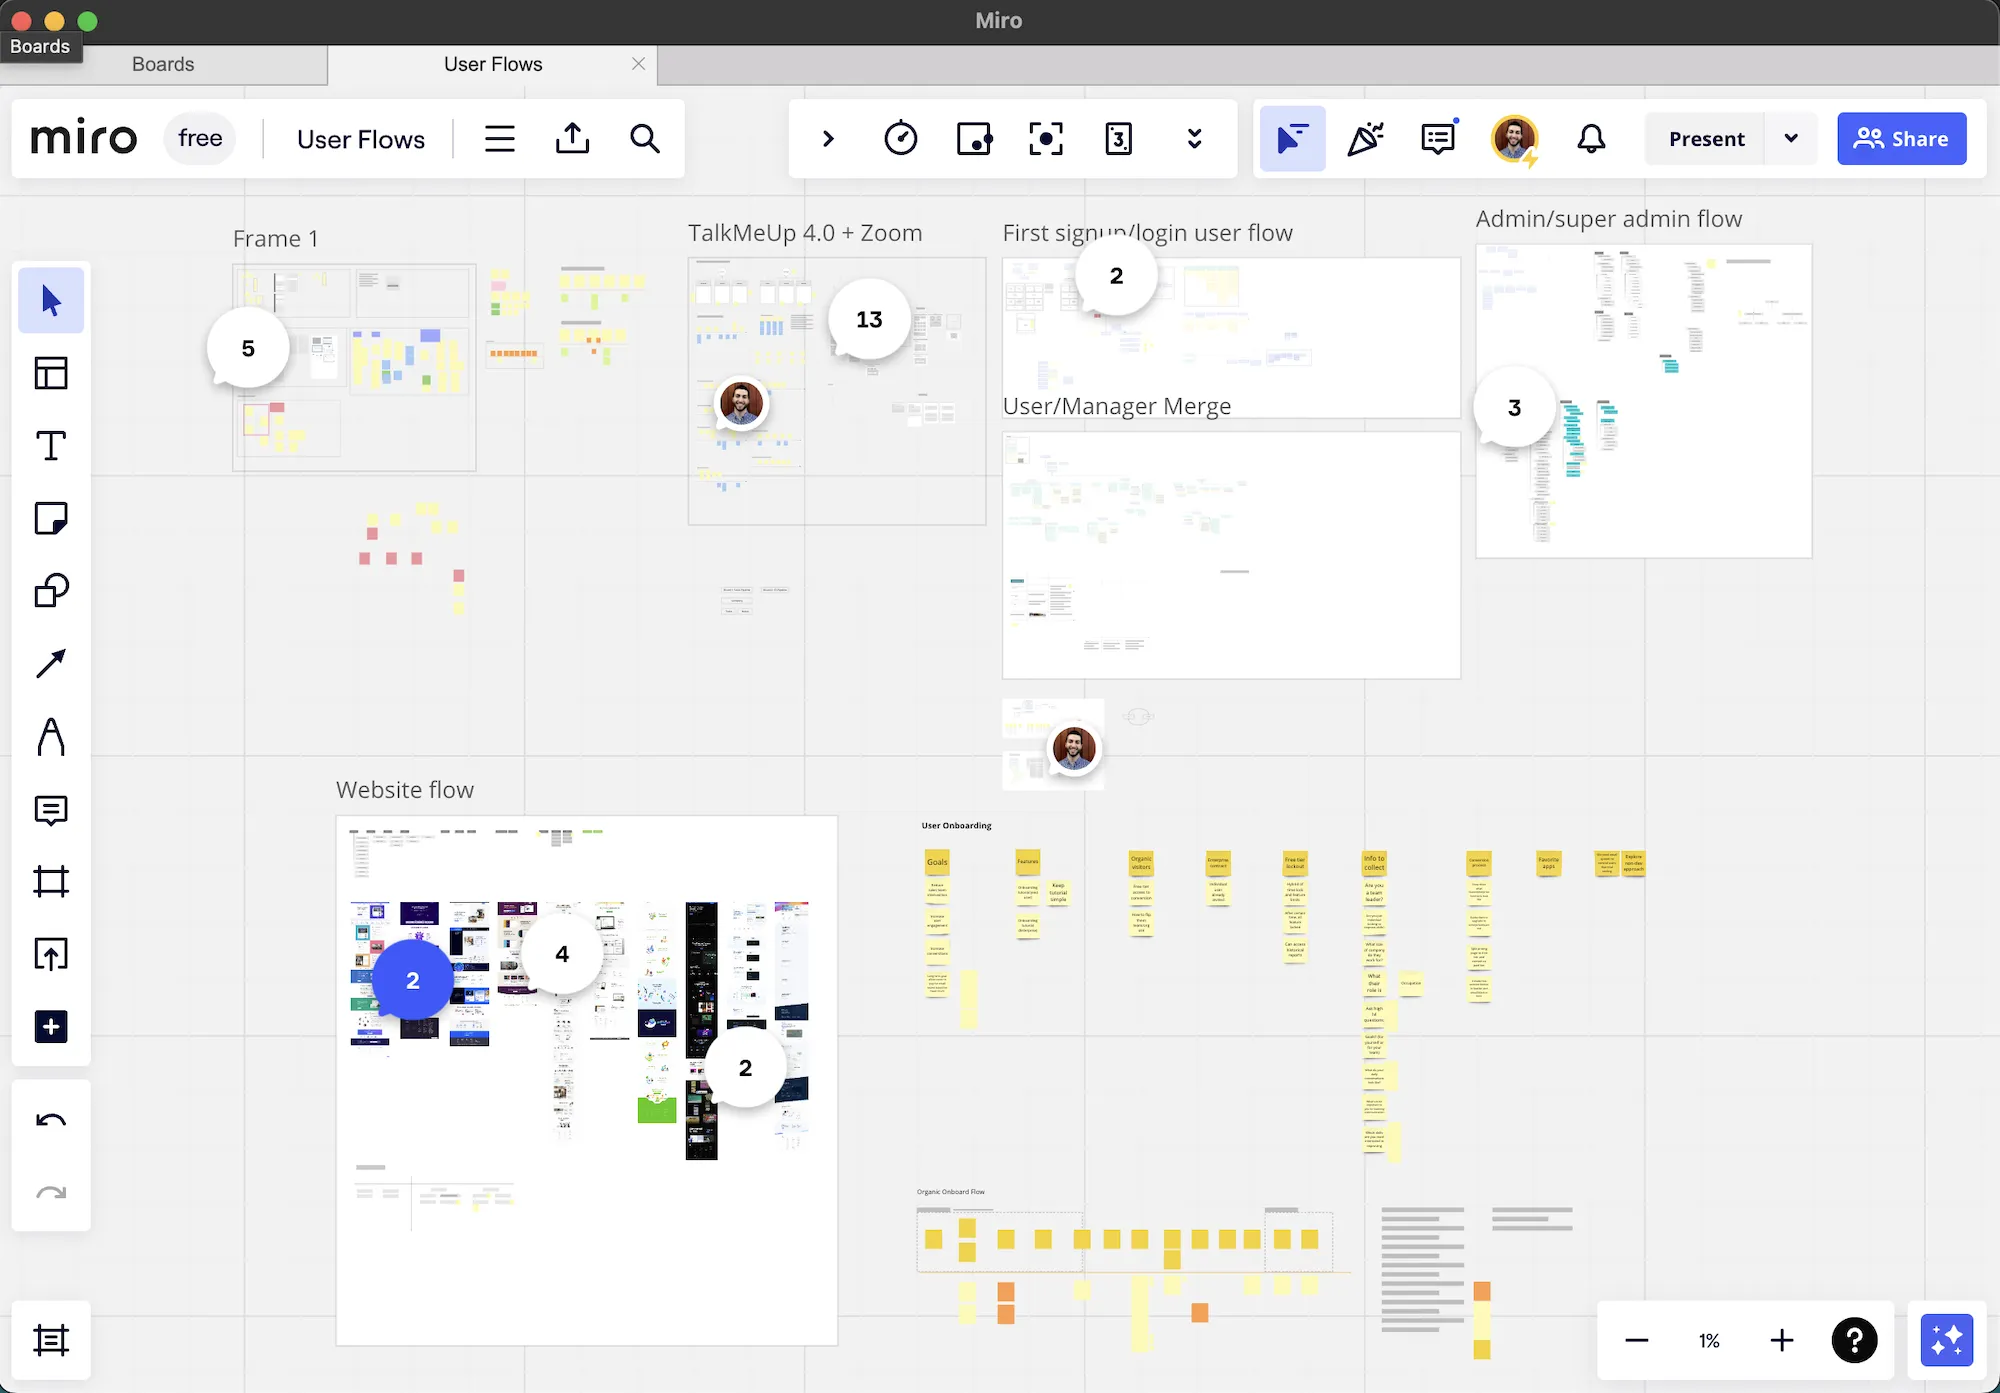
Task: Select the Frame tool in sidebar
Action: [51, 882]
